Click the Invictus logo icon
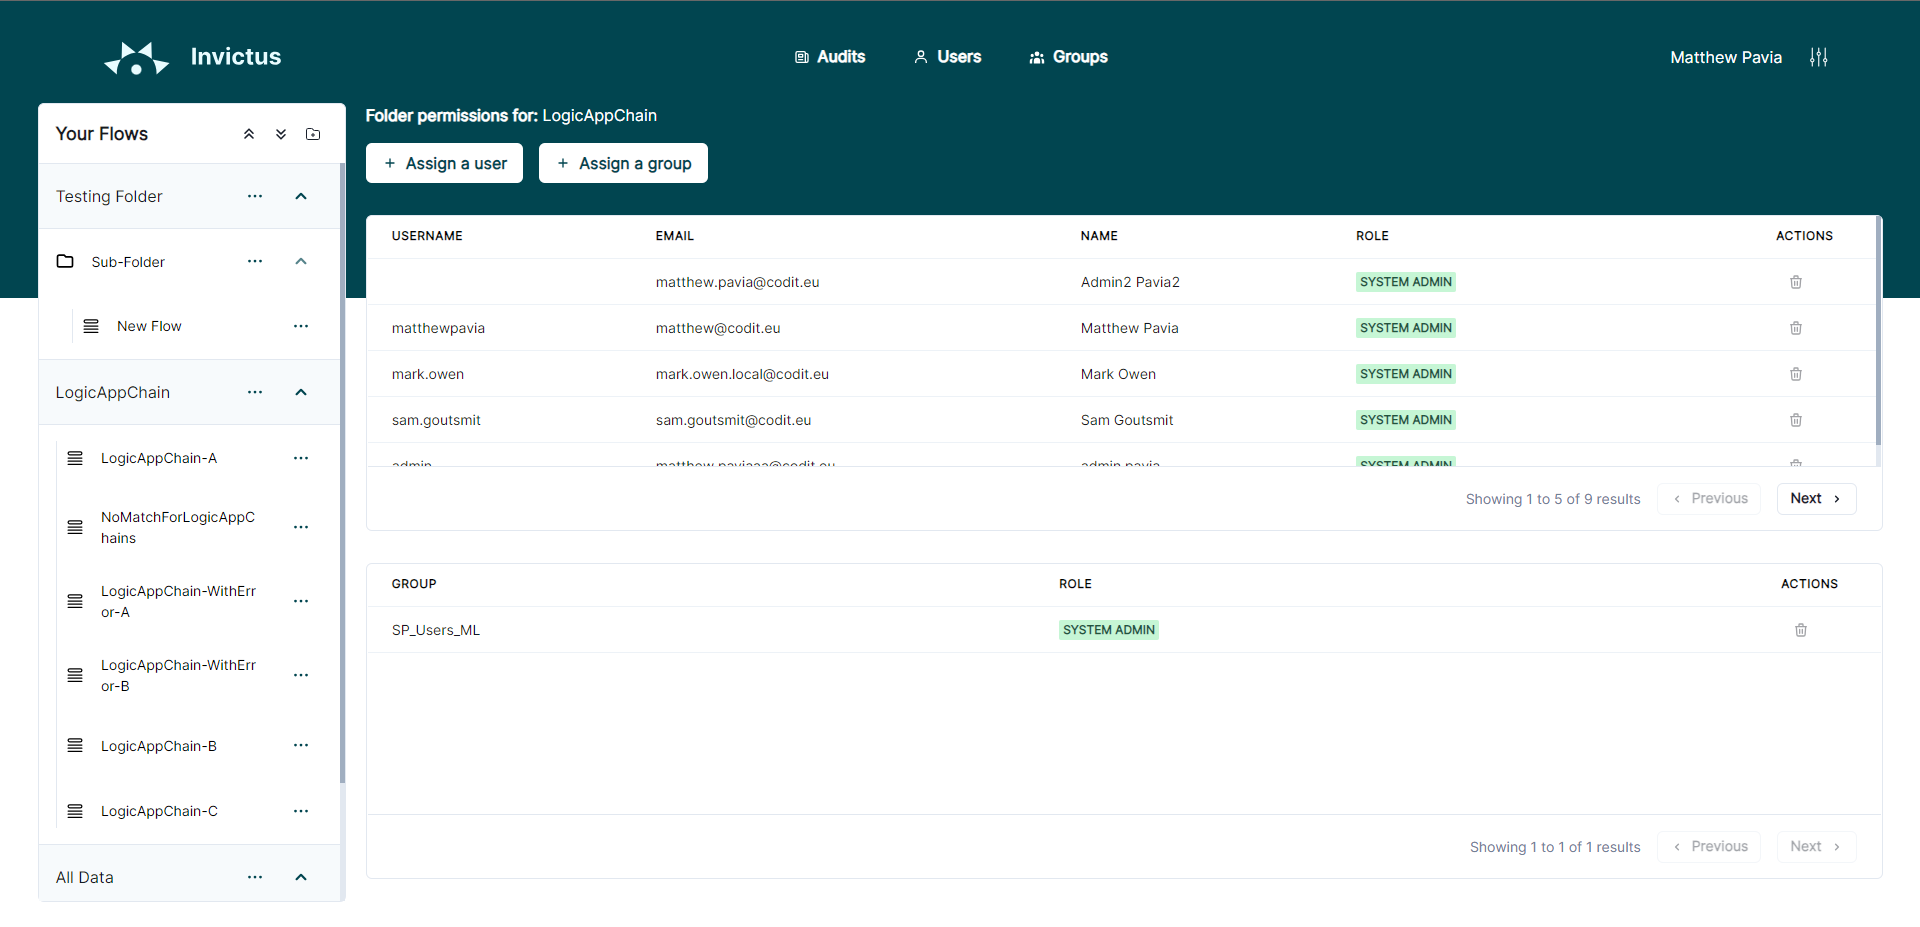The image size is (1920, 927). (x=137, y=58)
